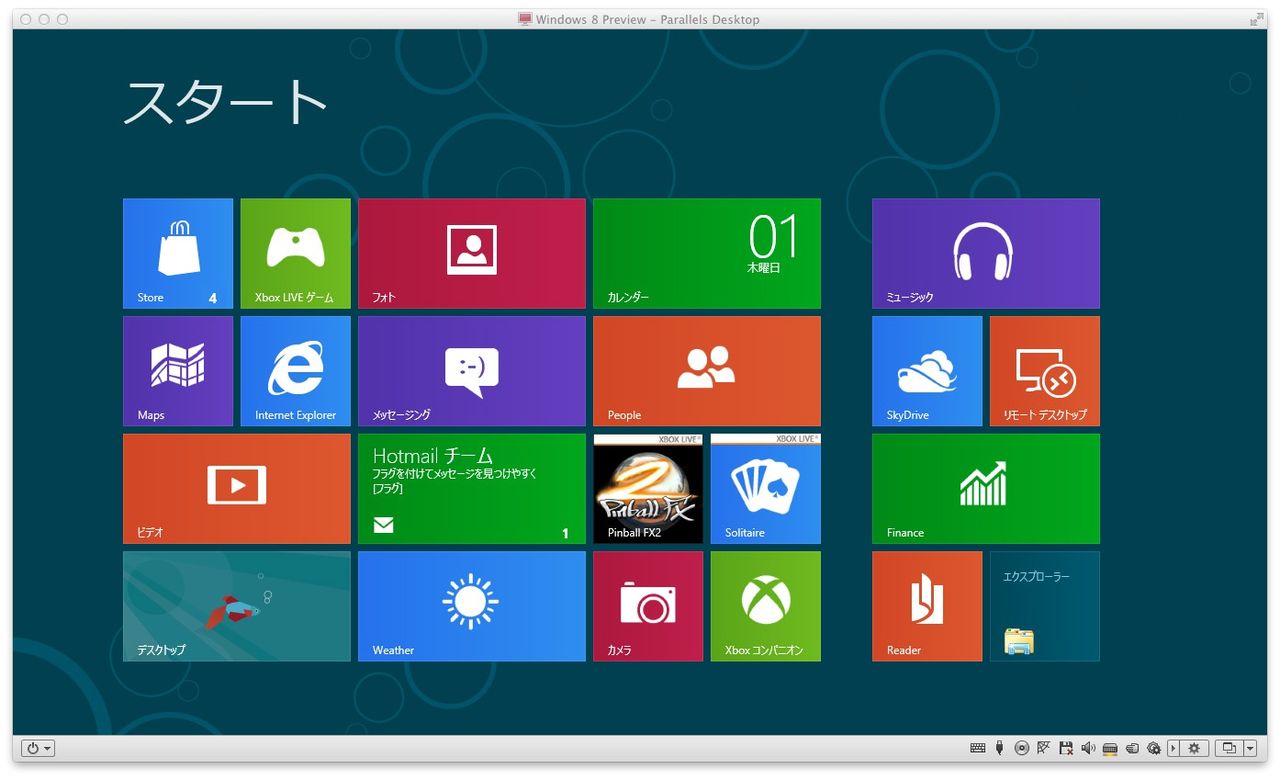Viewport: 1280px width, 780px height.
Task: Open the カレンダー calendar tile
Action: click(x=707, y=253)
